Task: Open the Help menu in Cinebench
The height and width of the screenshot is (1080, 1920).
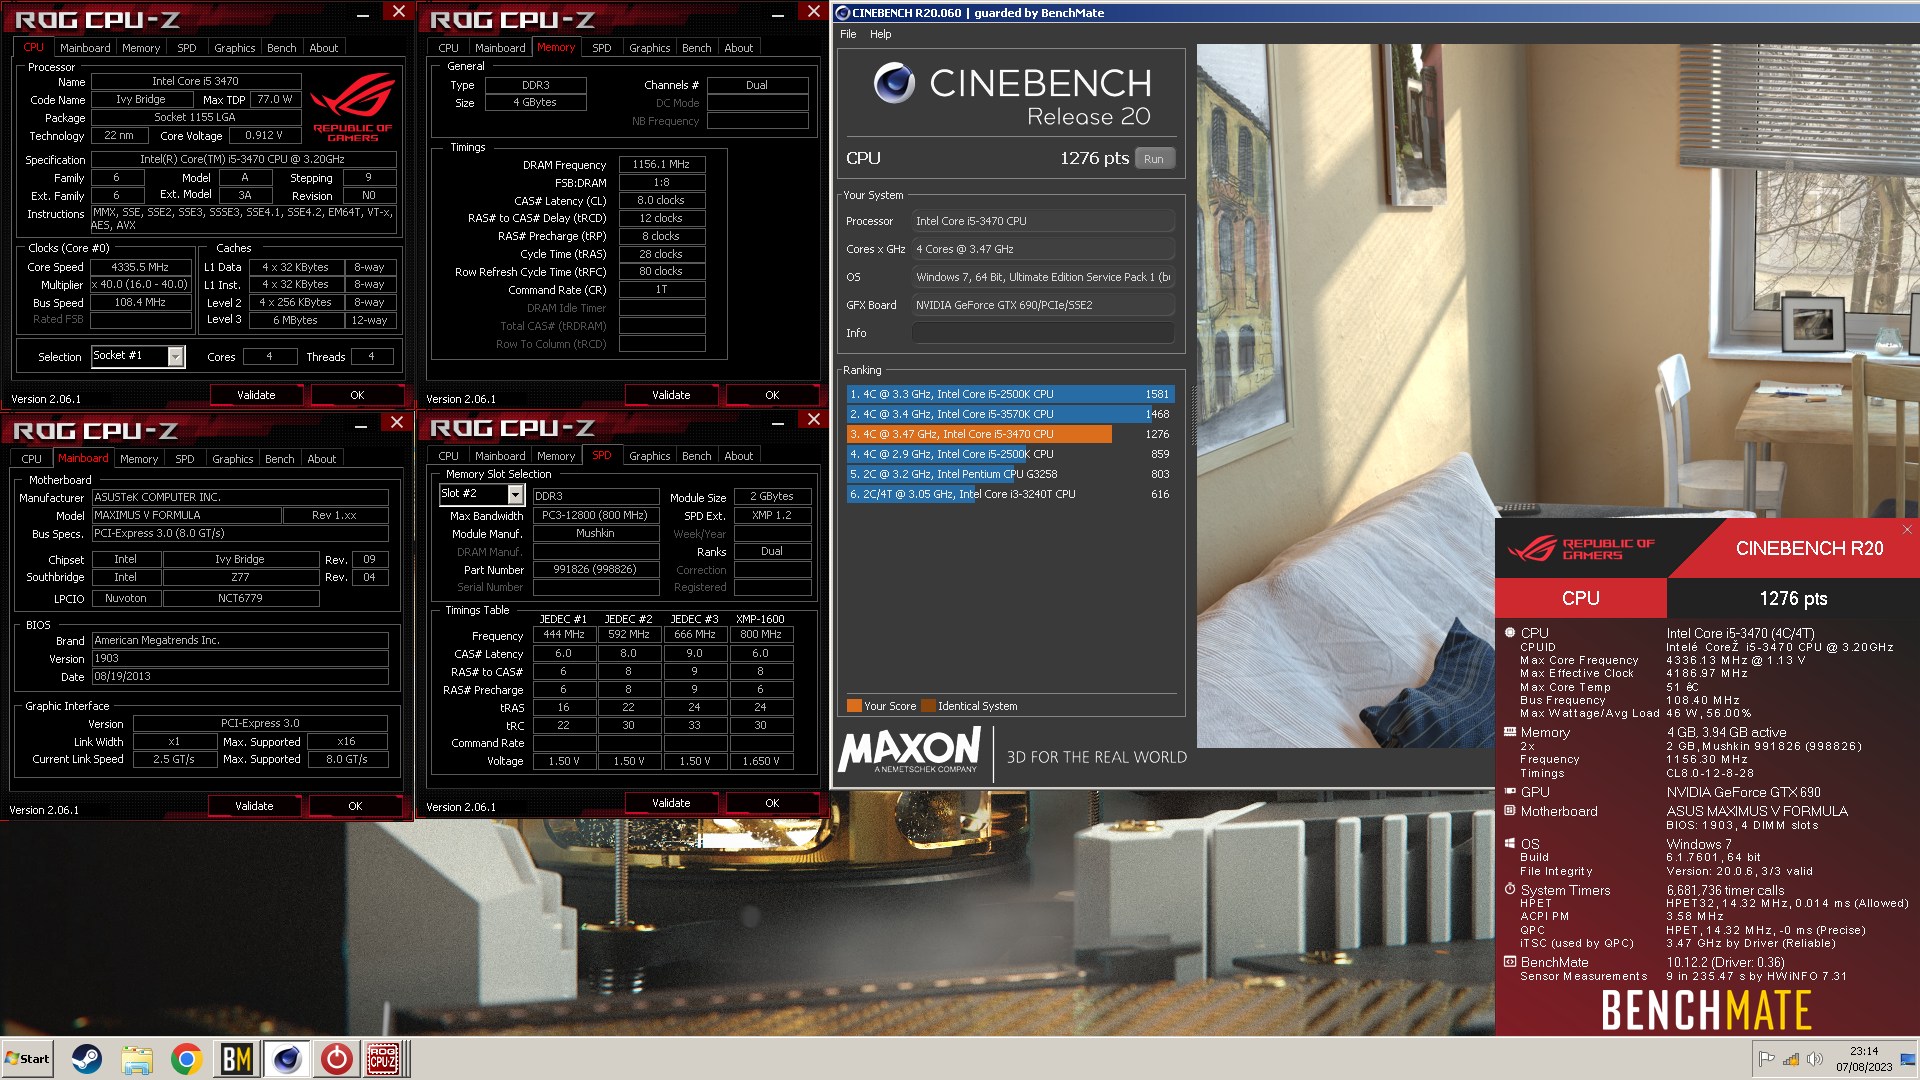Action: tap(880, 34)
